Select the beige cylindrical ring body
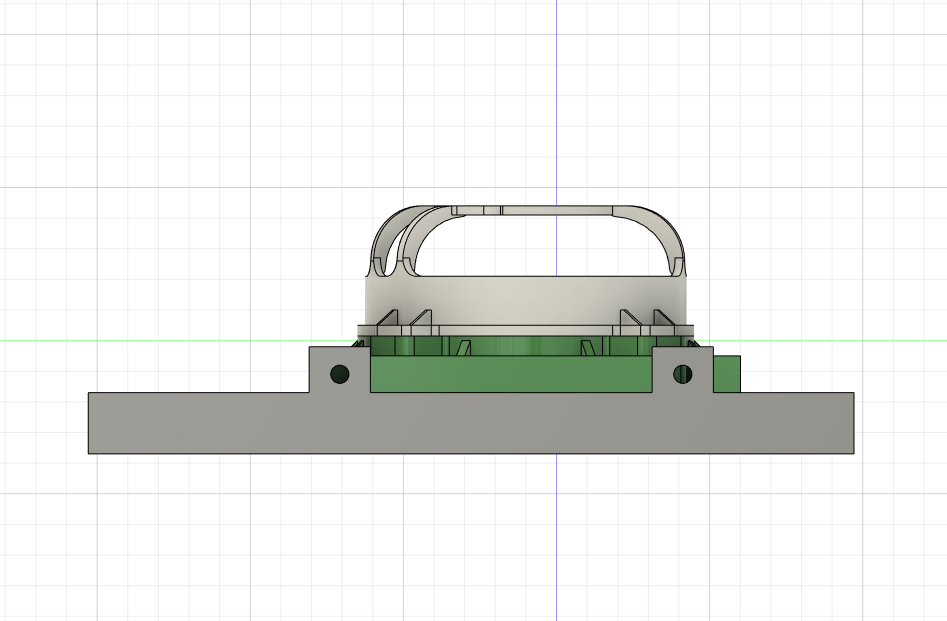The image size is (947, 621). tap(525, 301)
